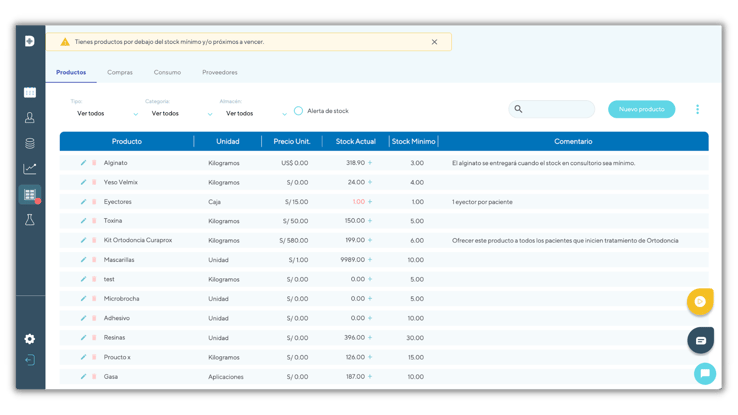Add stock to Alginato with plus icon
Image resolution: width=738 pixels, height=415 pixels.
370,163
